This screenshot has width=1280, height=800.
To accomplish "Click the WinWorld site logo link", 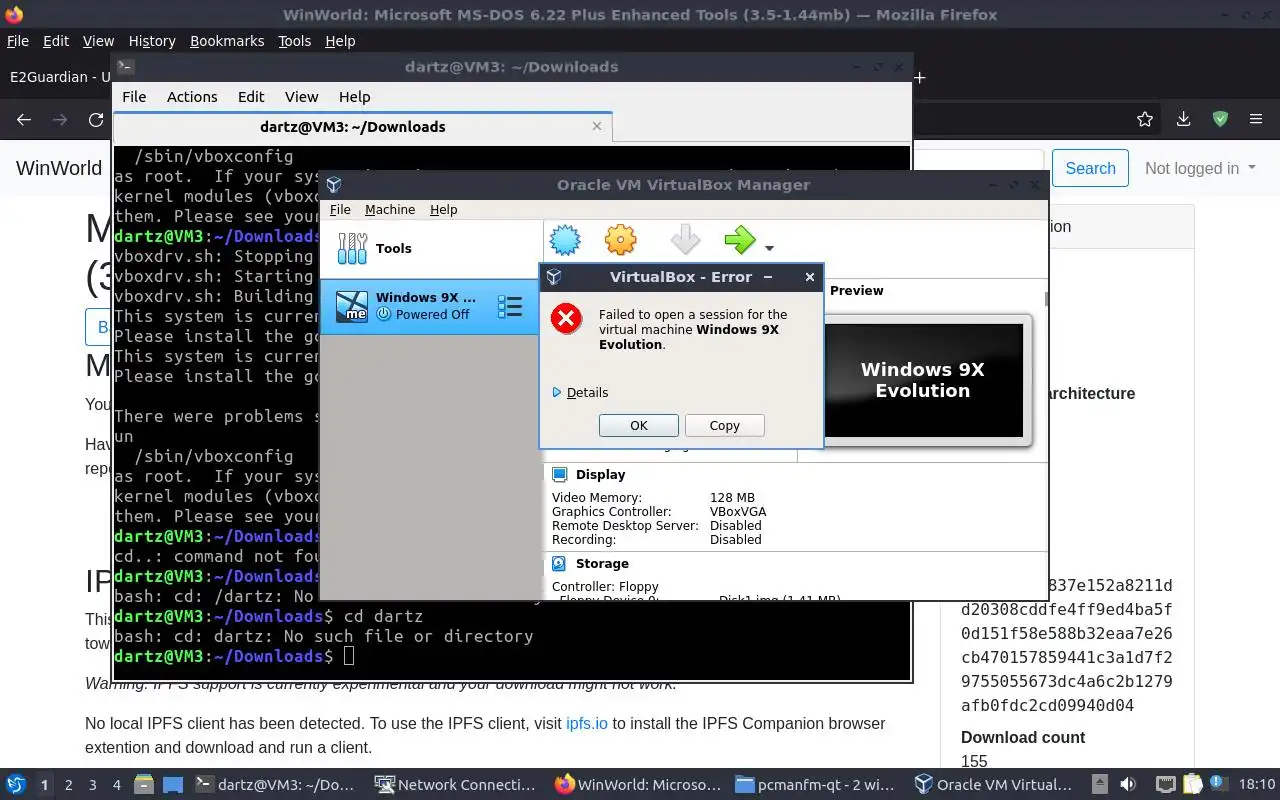I will (59, 168).
